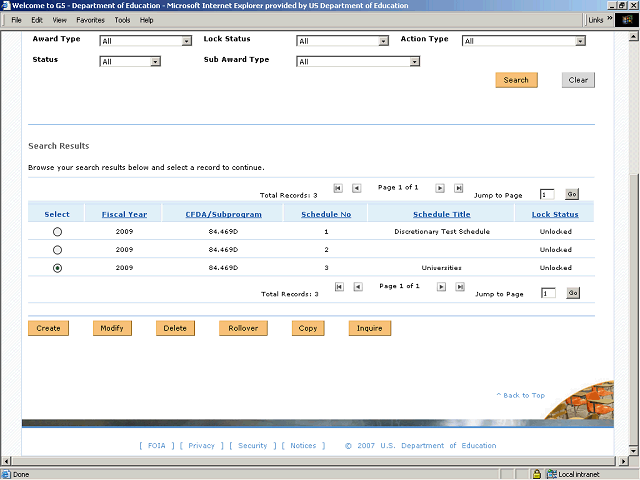The image size is (640, 480).
Task: Go to last page in bottom pager
Action: (x=460, y=287)
